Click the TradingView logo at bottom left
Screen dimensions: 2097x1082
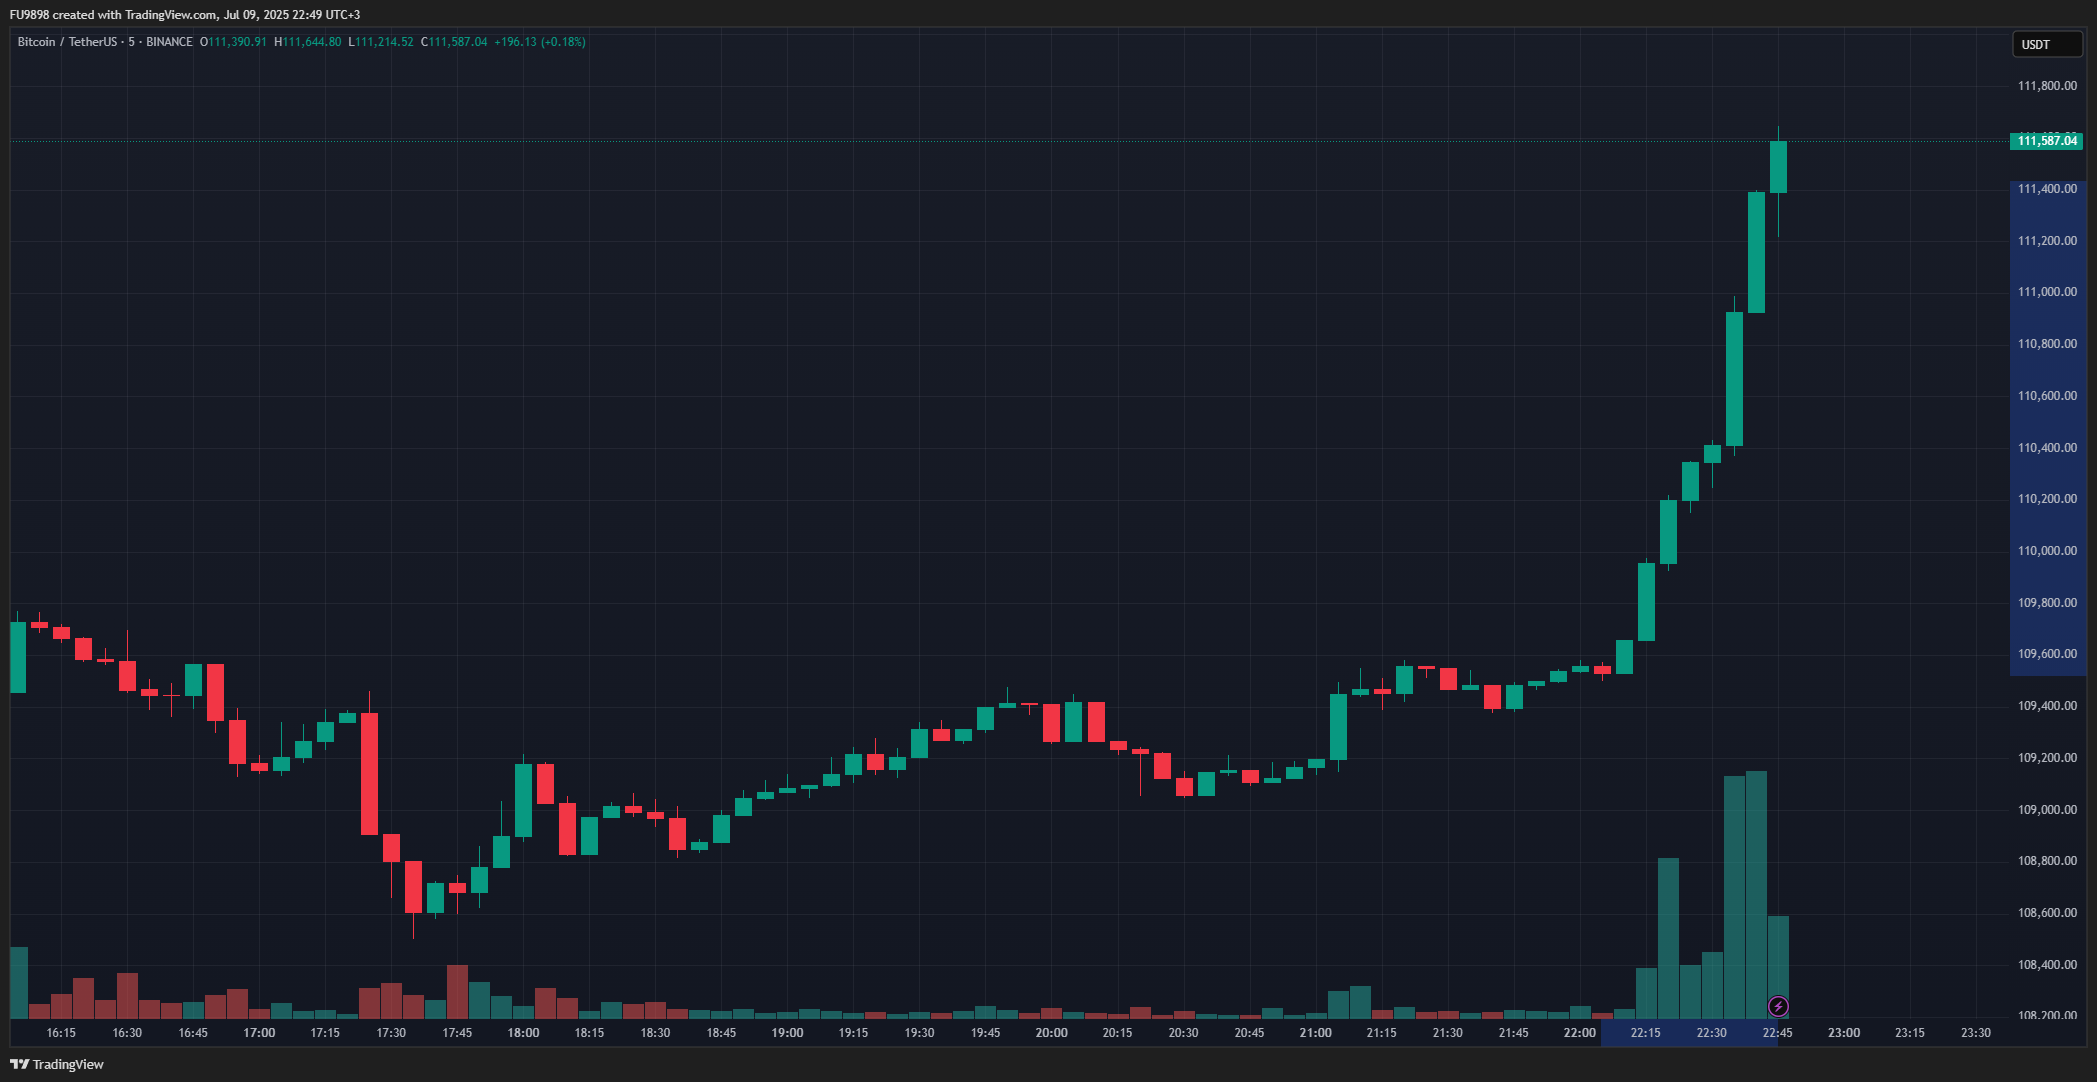pos(57,1064)
